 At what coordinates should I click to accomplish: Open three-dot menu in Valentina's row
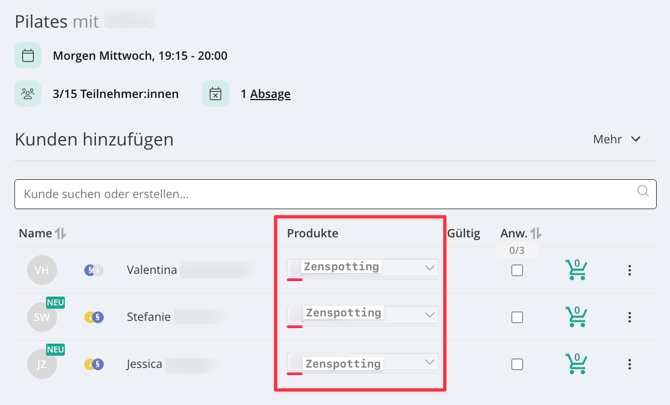tap(629, 270)
